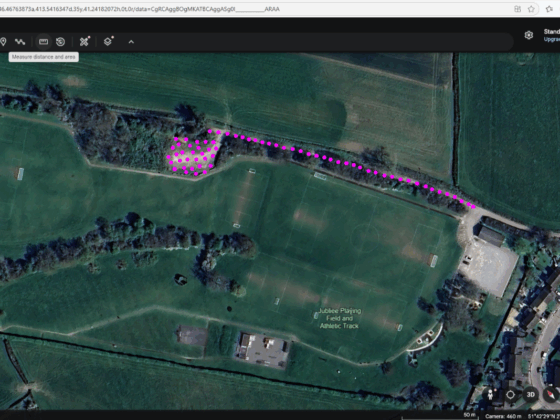Select the Add placemark pin tool
The image size is (560, 420).
coord(3,42)
